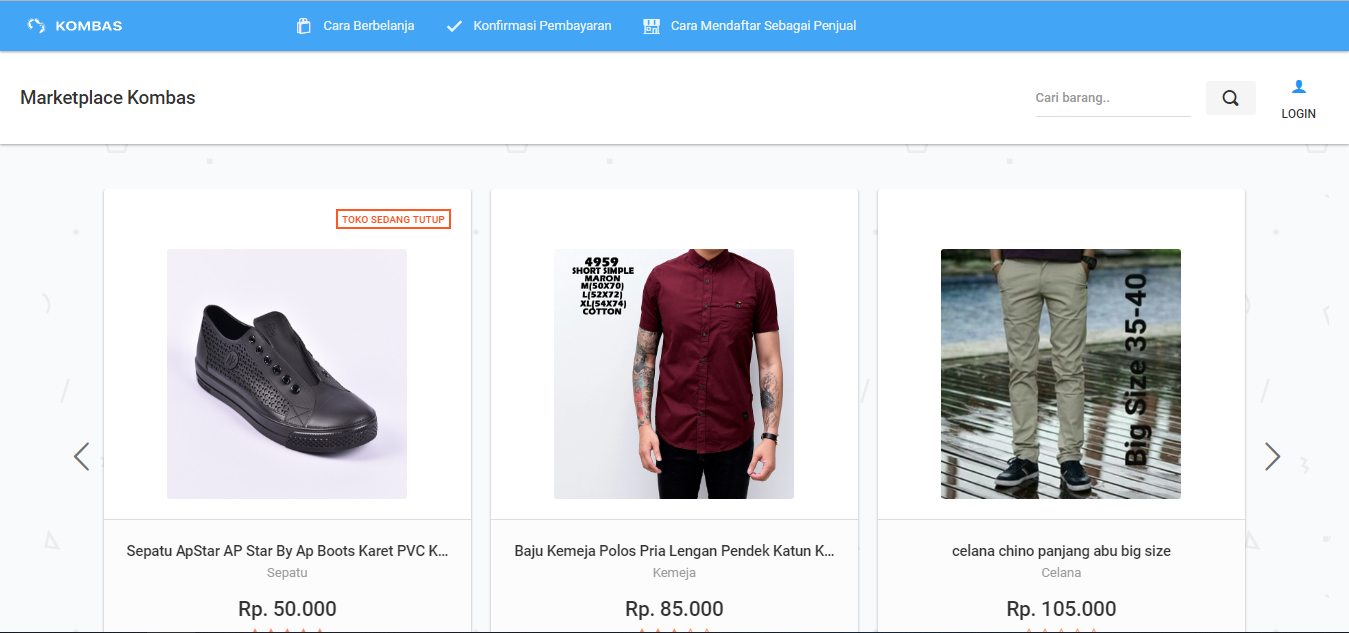The width and height of the screenshot is (1349, 633).
Task: Open Cara Mendaftar Sebagai Penjual page
Action: click(763, 26)
